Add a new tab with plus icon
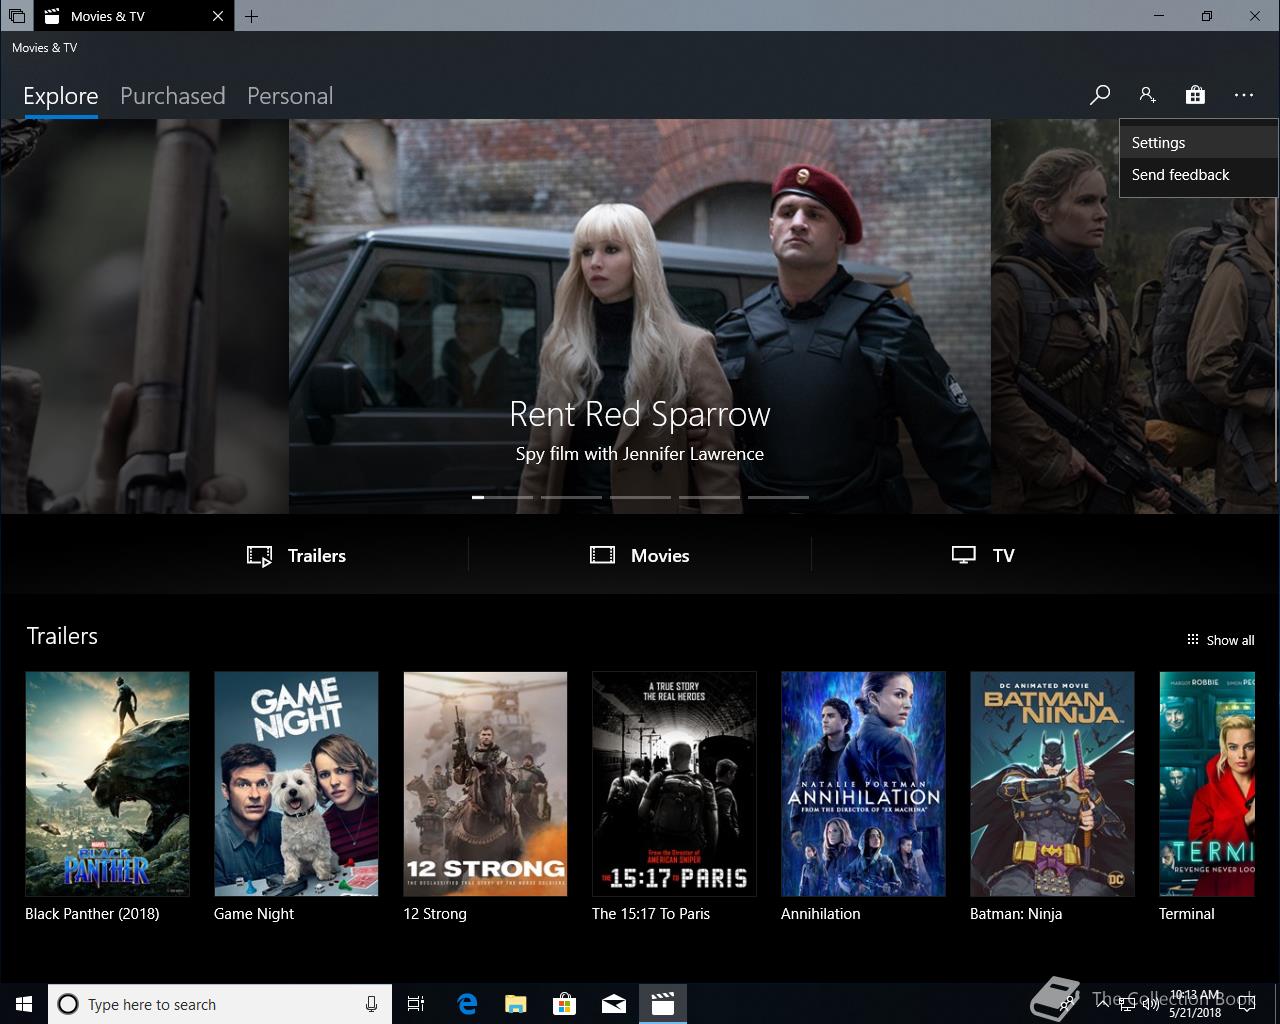 coord(251,16)
